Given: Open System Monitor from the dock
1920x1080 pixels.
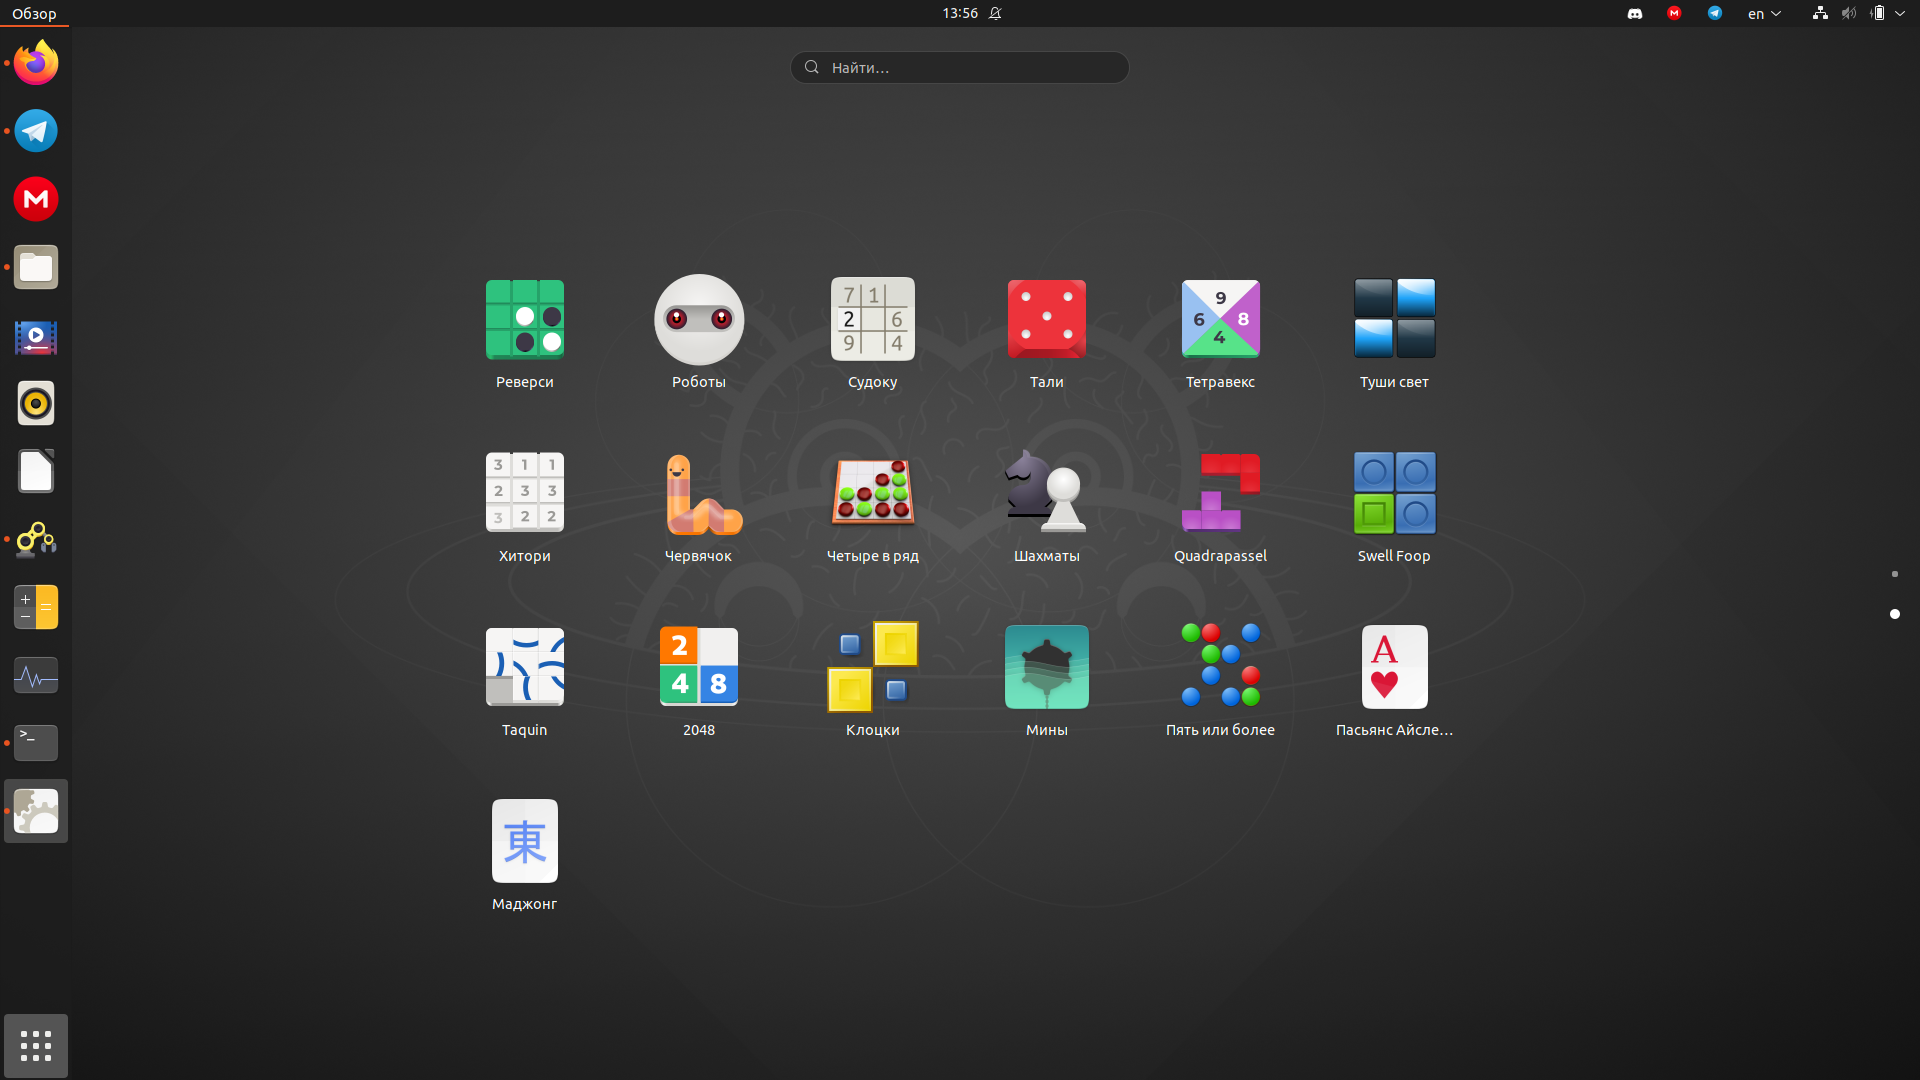Looking at the screenshot, I should pyautogui.click(x=36, y=675).
